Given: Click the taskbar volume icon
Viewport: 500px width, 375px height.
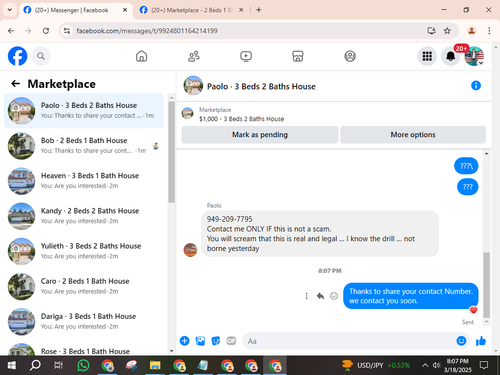Looking at the screenshot, I should tap(436, 365).
